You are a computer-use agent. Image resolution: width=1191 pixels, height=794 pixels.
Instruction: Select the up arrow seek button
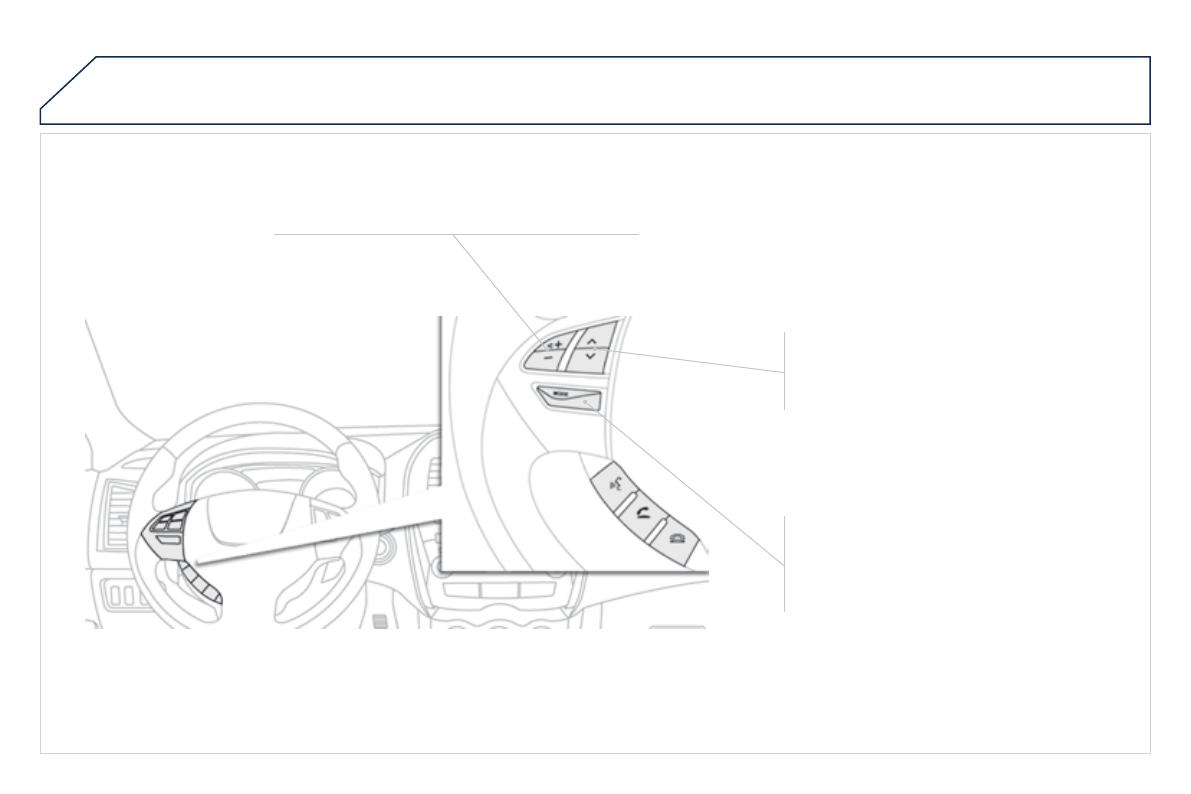596,335
